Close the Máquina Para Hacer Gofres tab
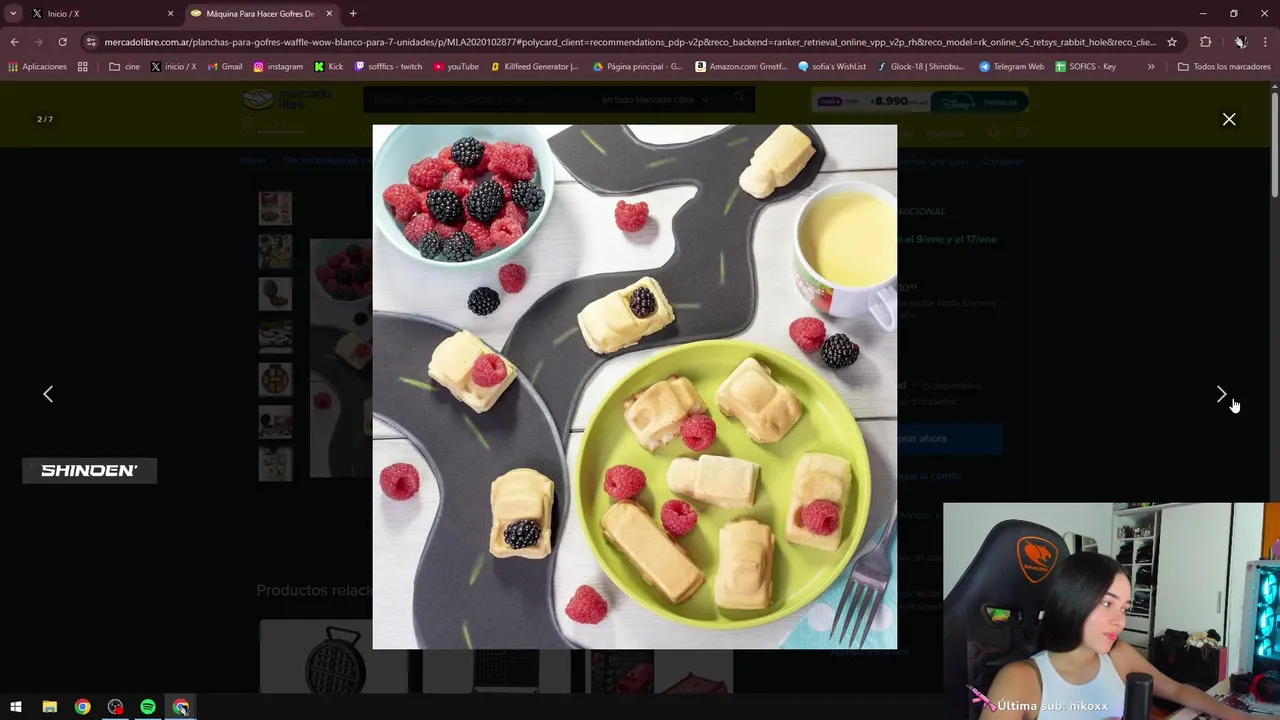This screenshot has width=1280, height=720. (x=329, y=14)
